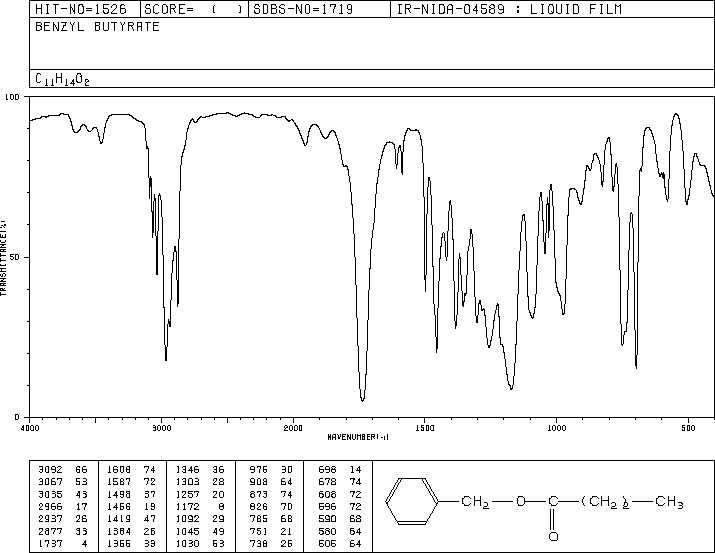Pick the 1303 wavenumber value
This screenshot has height=553, width=715.
click(x=187, y=481)
